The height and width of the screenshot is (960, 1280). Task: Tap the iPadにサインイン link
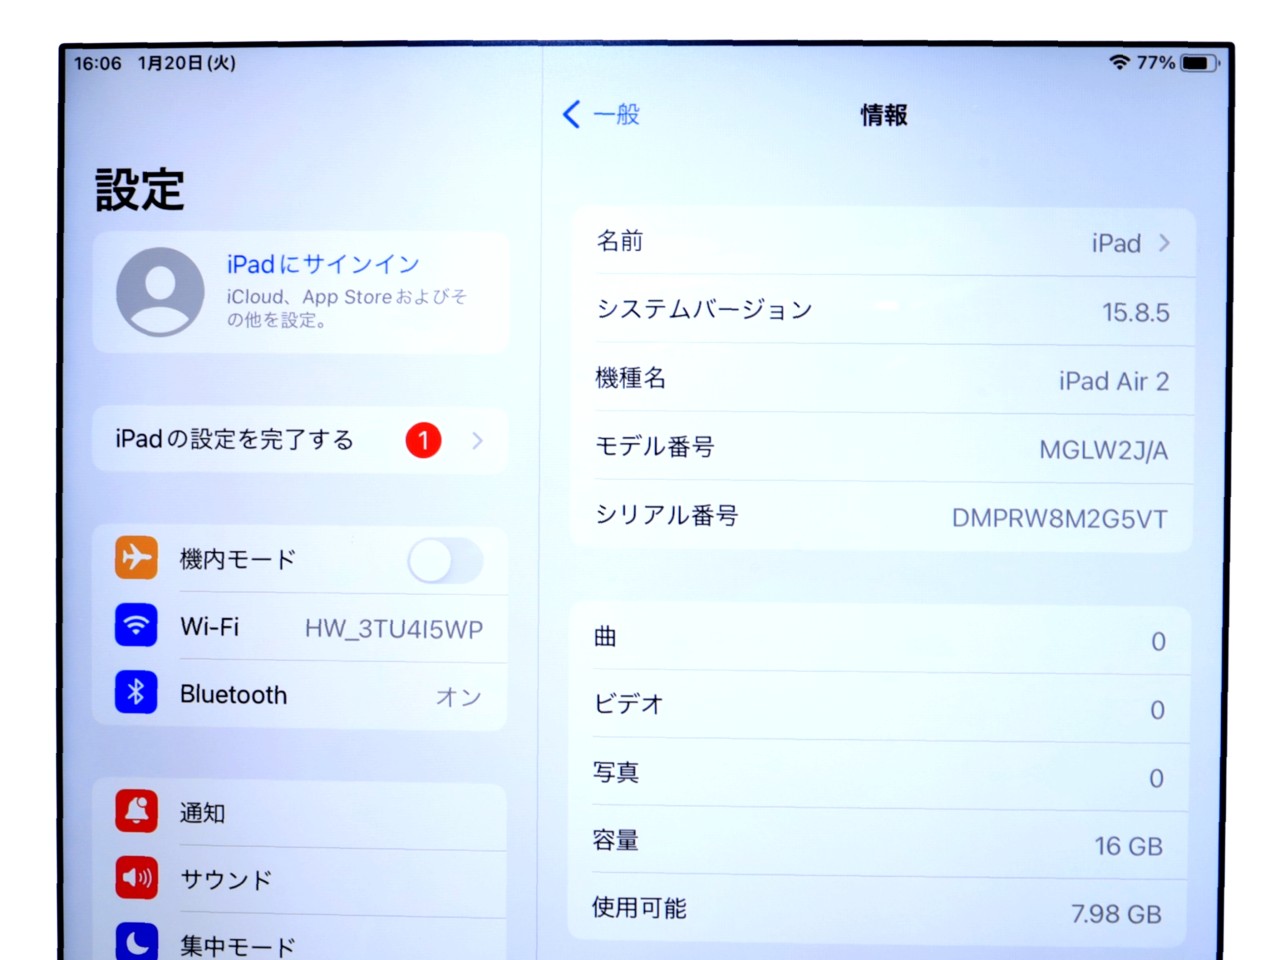pyautogui.click(x=323, y=264)
